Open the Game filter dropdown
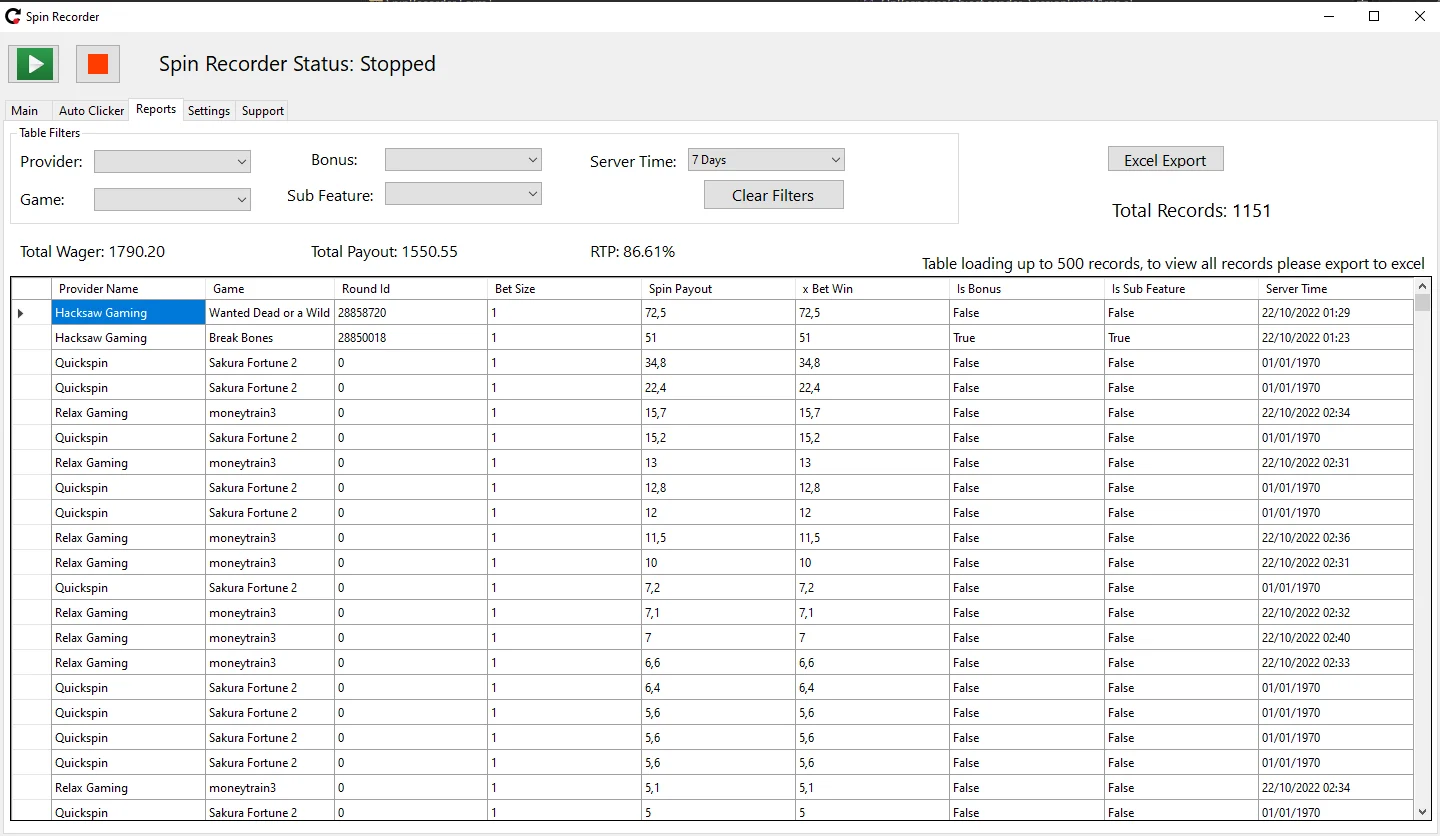The image size is (1440, 836). pos(172,200)
